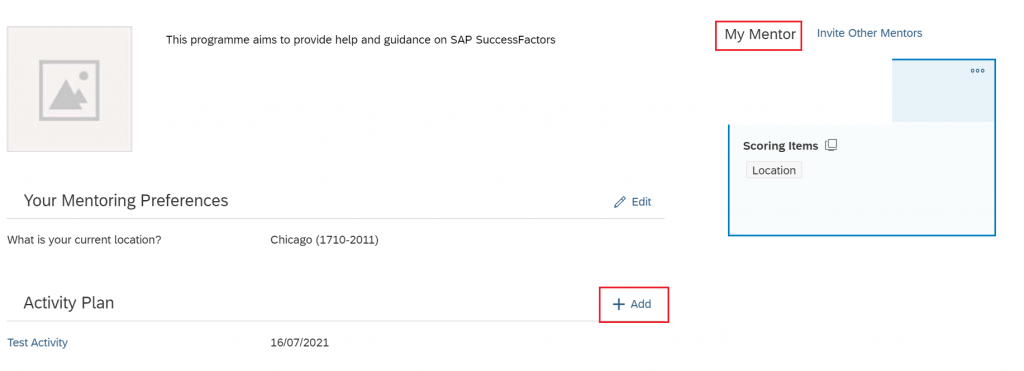Click the Your Mentoring Preferences section title
This screenshot has height=371, width=1024.
(126, 201)
